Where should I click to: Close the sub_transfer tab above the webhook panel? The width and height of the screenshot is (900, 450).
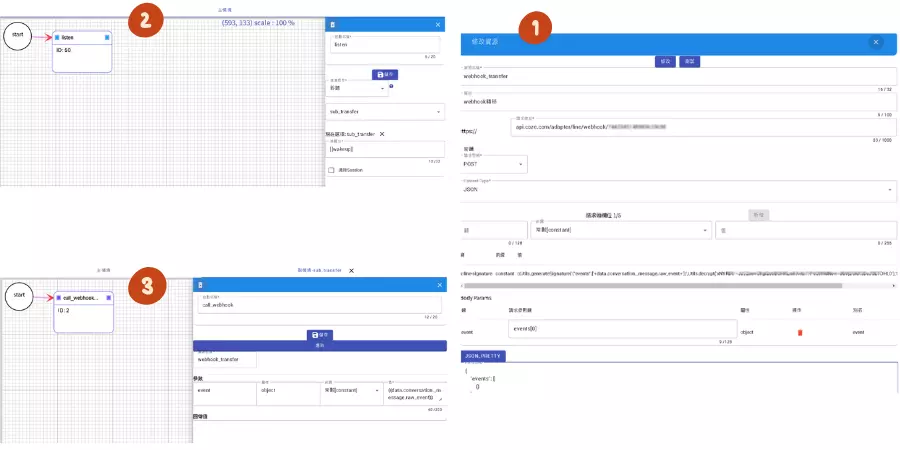[351, 270]
